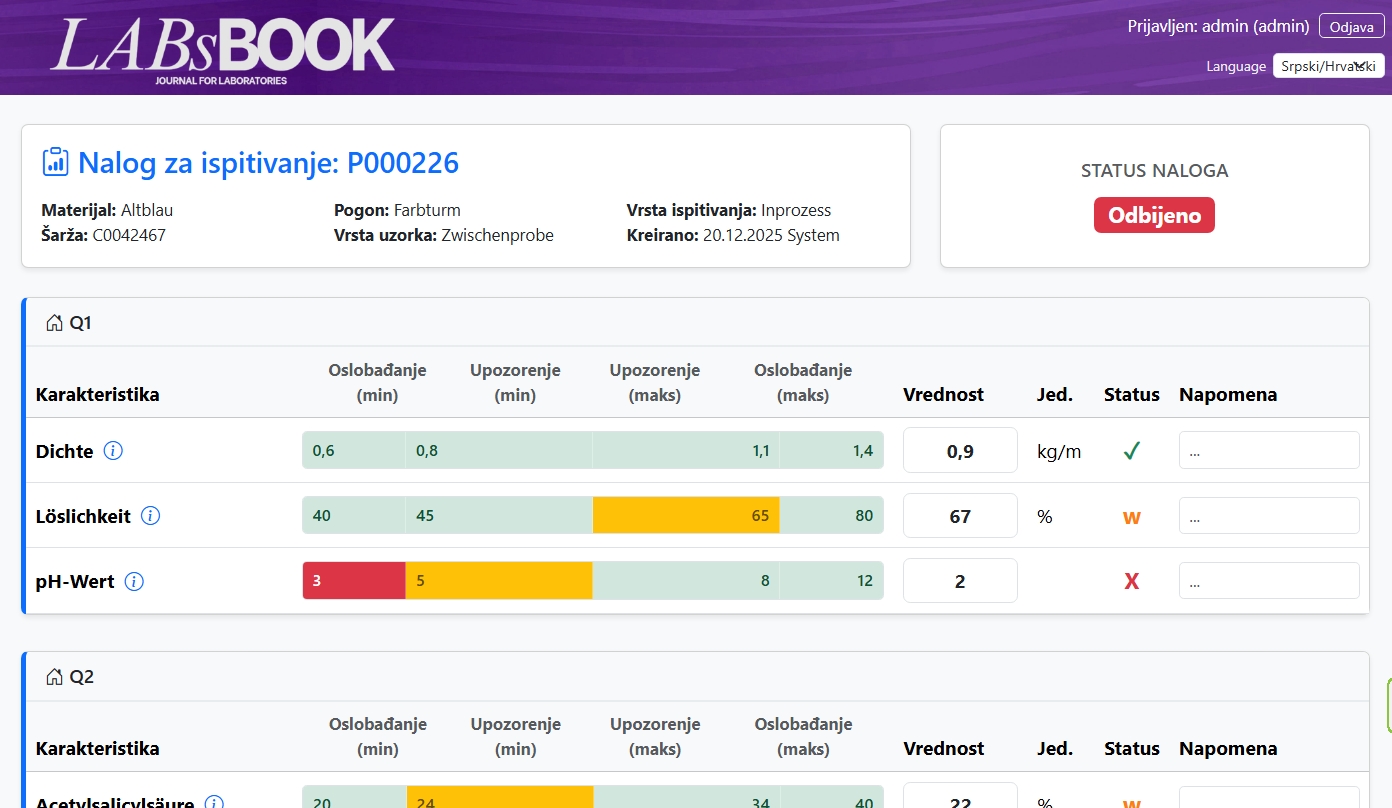Click the Karakteristika header in Q2 table
The height and width of the screenshot is (808, 1392).
[x=98, y=748]
